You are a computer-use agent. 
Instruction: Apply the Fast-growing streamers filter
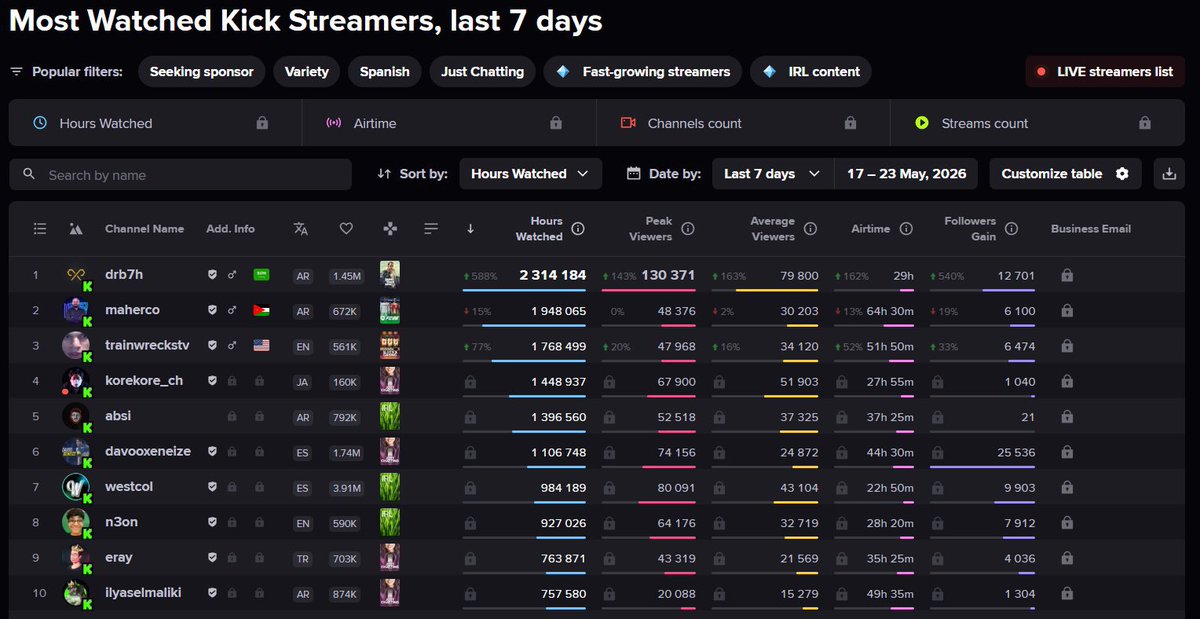[x=643, y=72]
